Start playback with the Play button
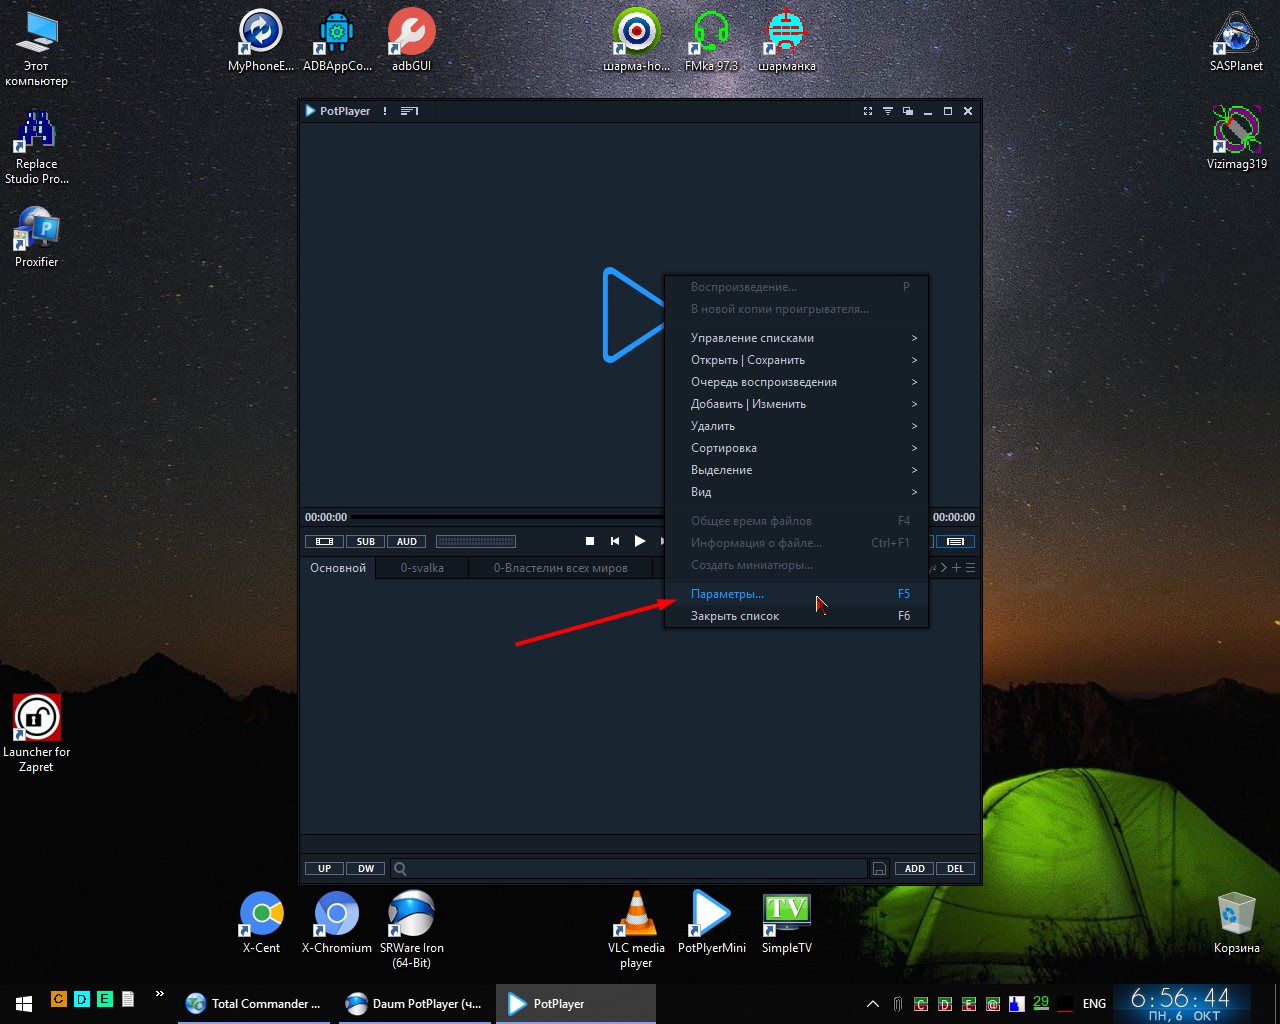 (640, 541)
